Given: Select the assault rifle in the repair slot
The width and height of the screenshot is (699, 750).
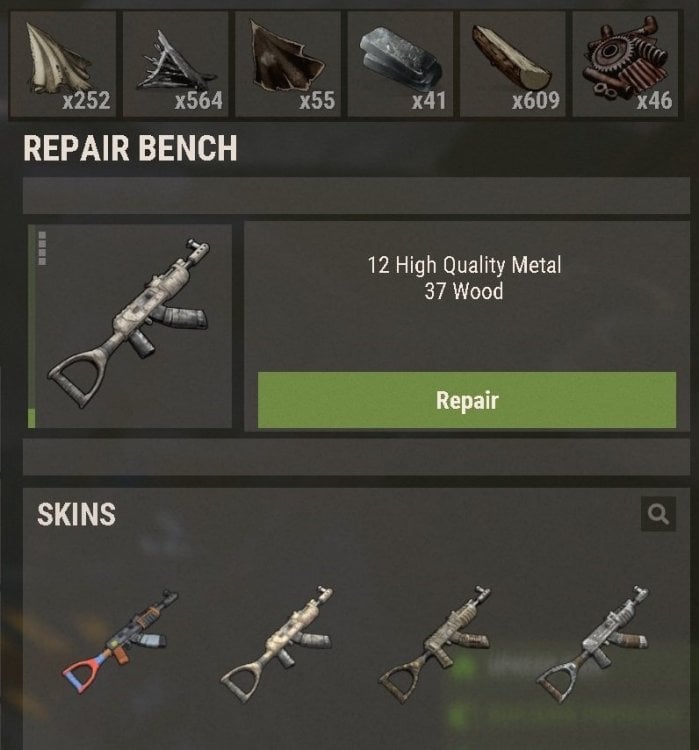Looking at the screenshot, I should 130,326.
